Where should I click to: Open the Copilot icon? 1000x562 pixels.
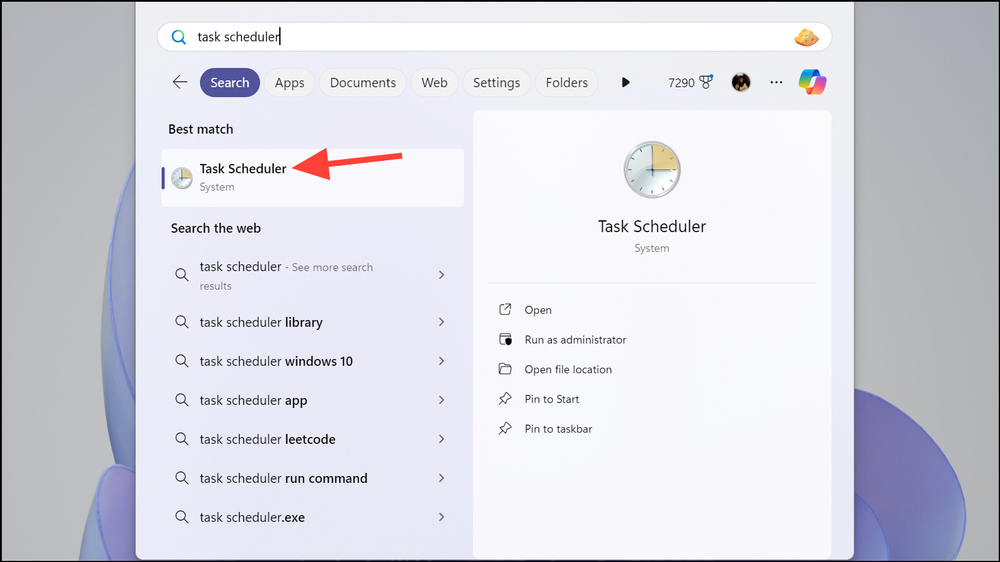[812, 82]
